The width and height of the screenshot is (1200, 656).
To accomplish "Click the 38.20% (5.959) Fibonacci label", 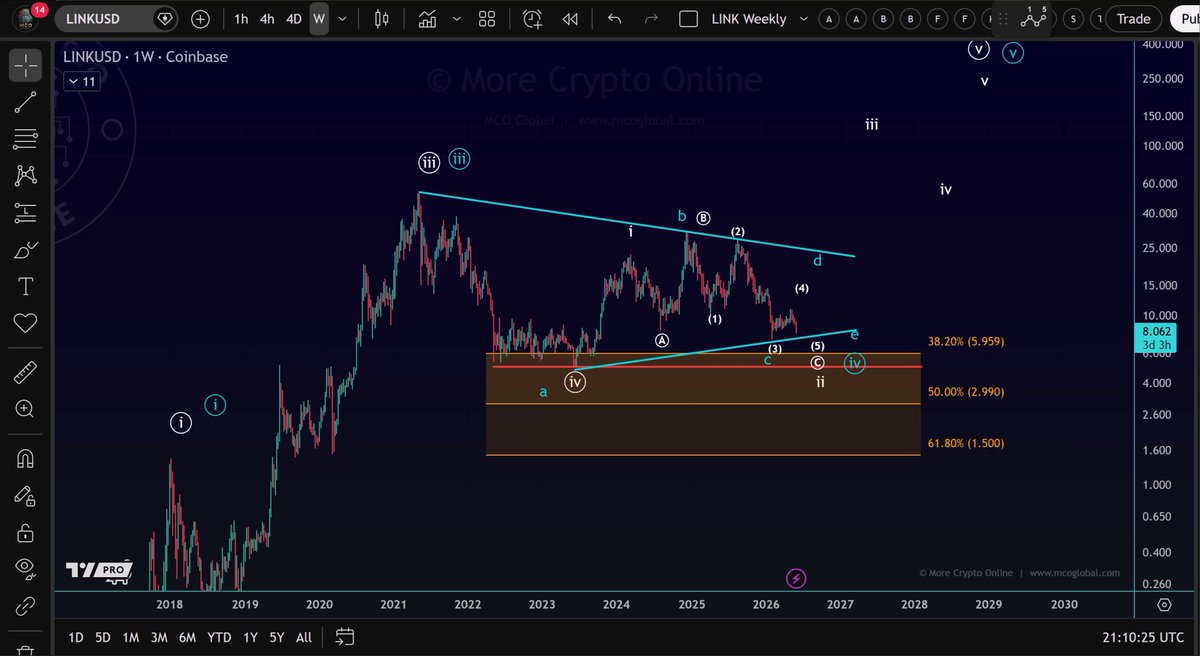I will (965, 341).
